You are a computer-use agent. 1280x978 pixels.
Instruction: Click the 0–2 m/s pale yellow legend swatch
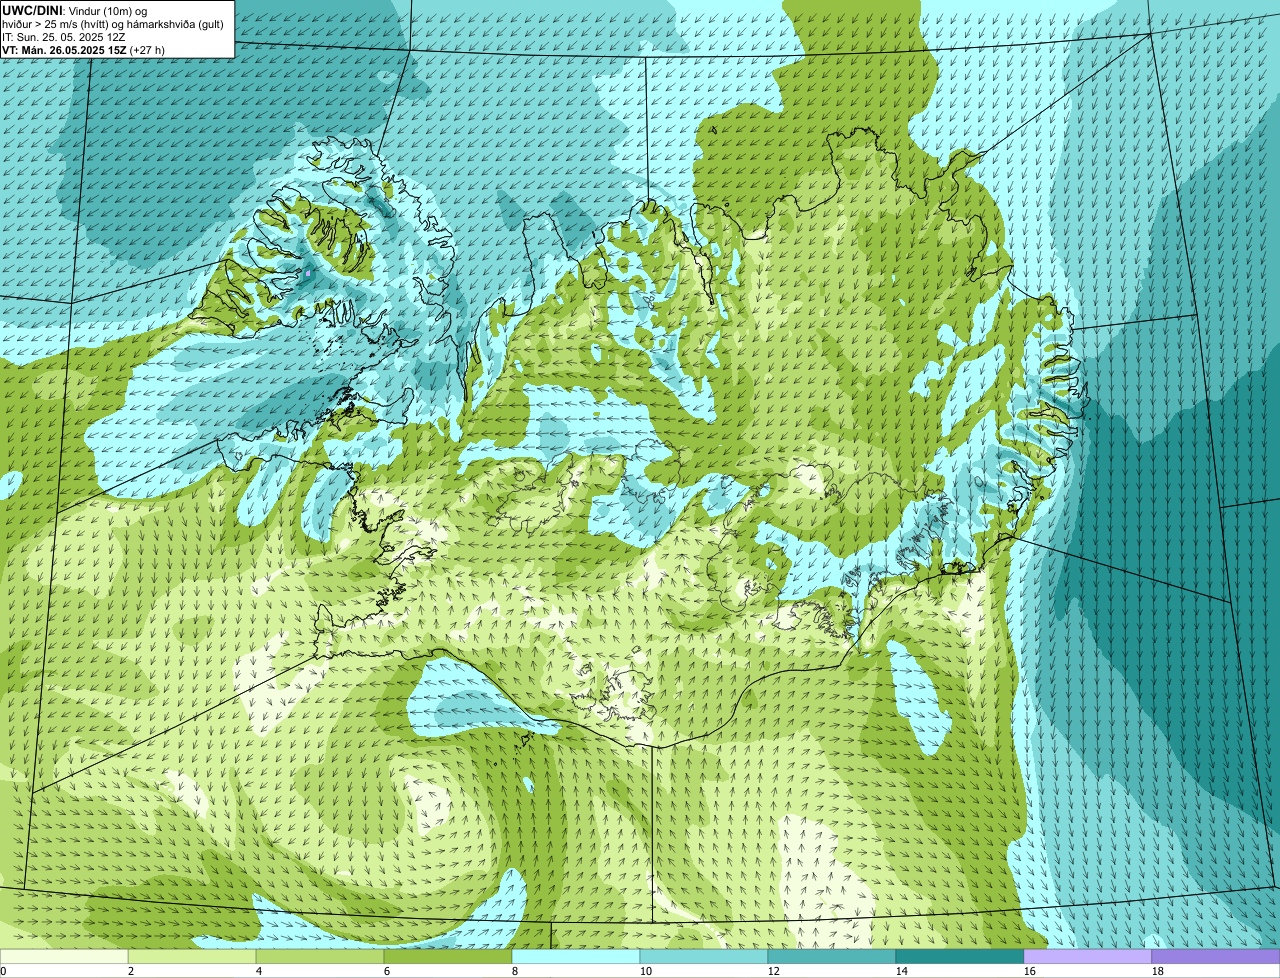(64, 956)
